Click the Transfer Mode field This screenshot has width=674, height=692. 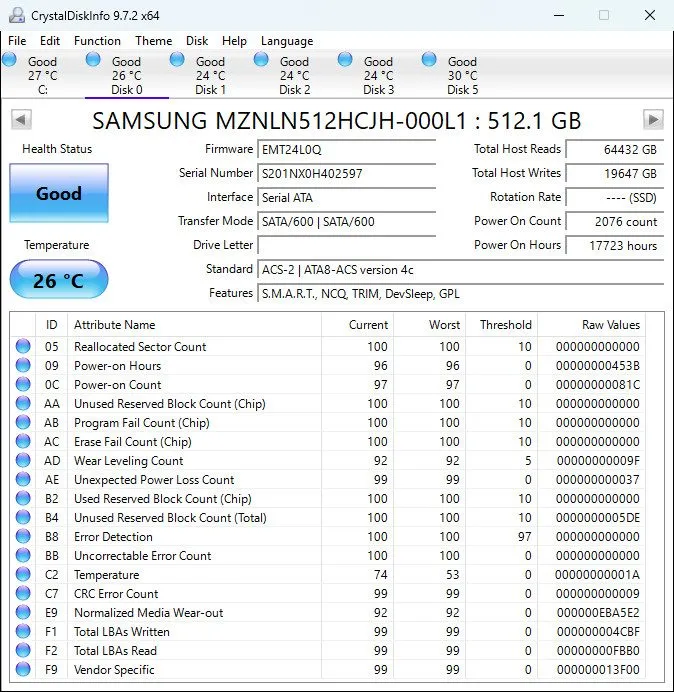click(346, 221)
